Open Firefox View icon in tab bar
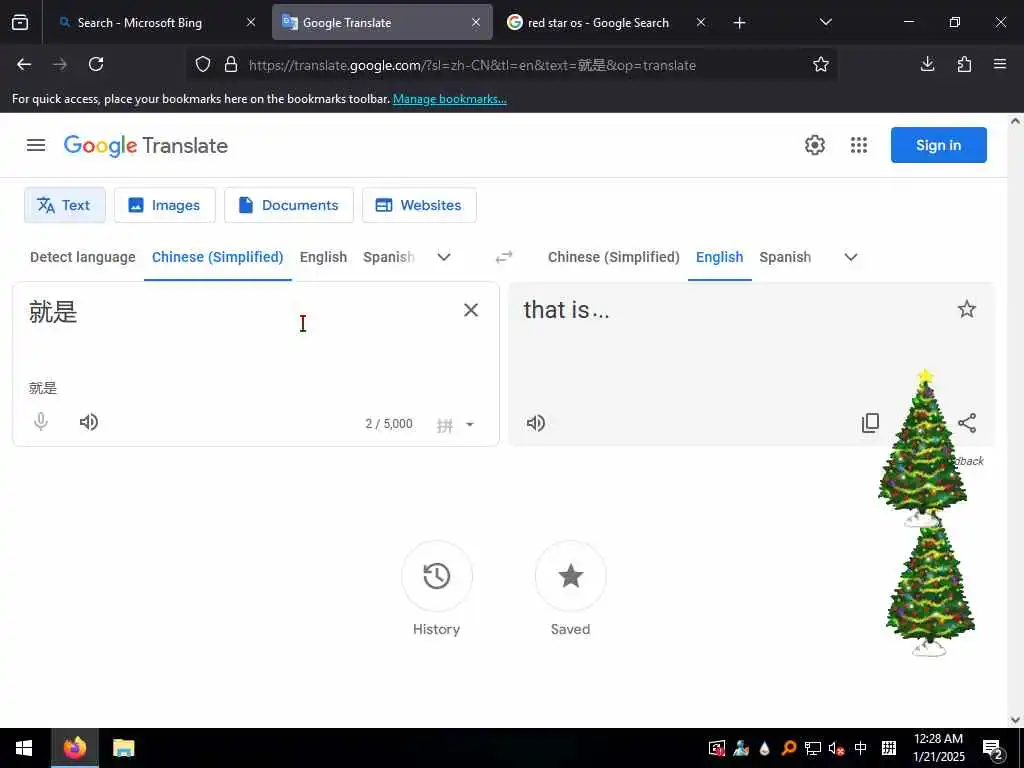1024x768 pixels. [20, 23]
